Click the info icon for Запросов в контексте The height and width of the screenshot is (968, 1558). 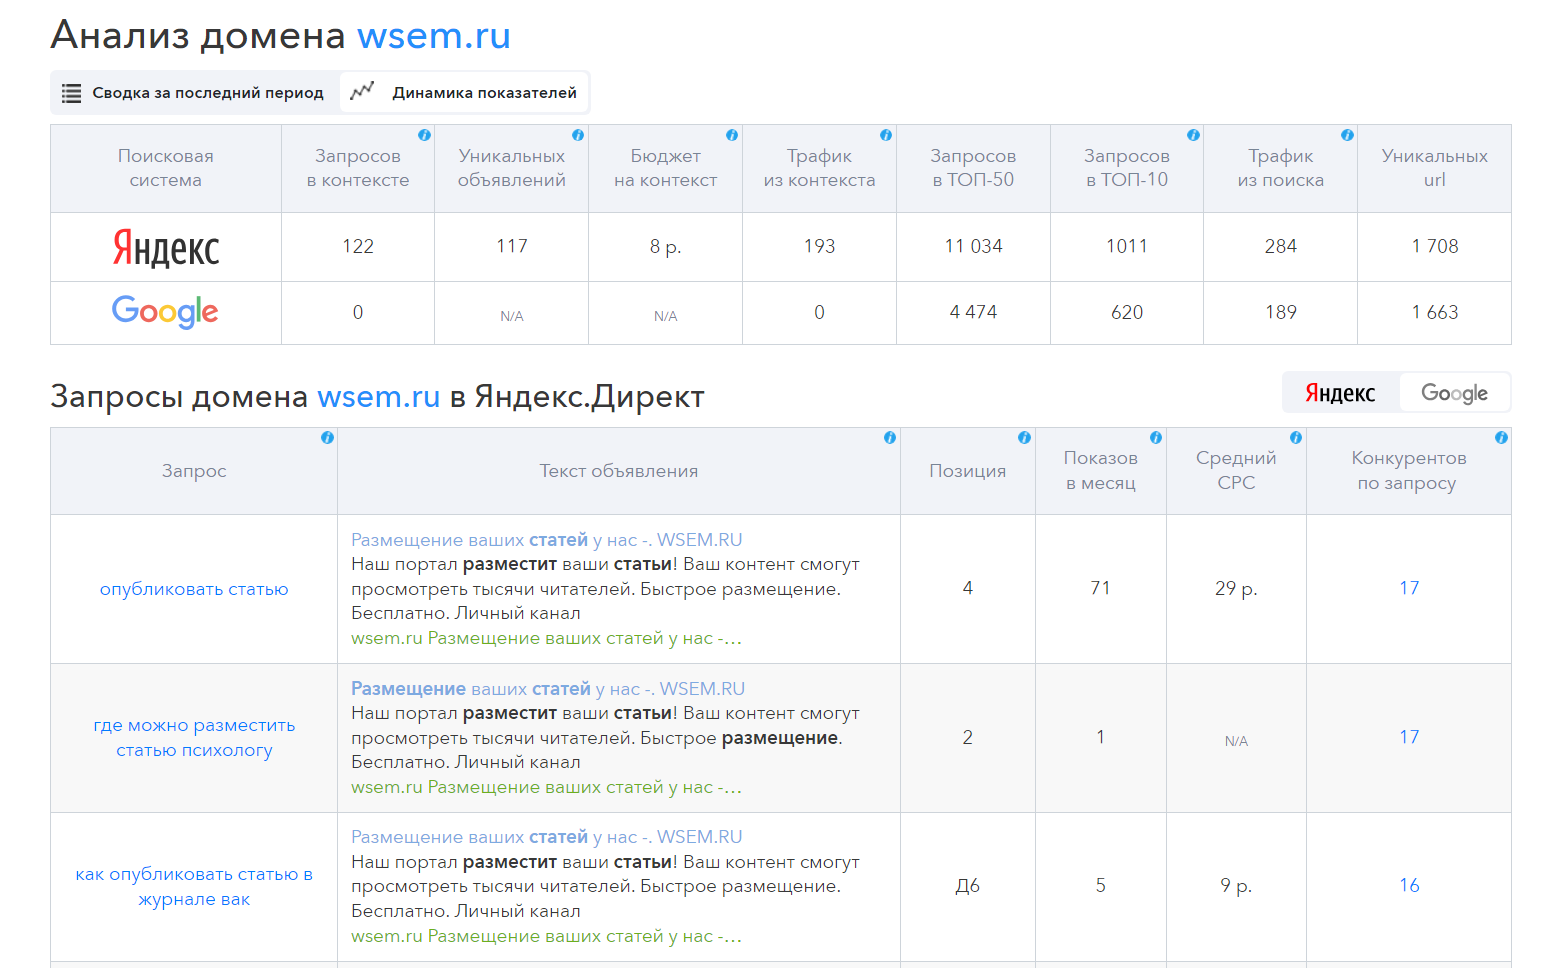point(425,135)
